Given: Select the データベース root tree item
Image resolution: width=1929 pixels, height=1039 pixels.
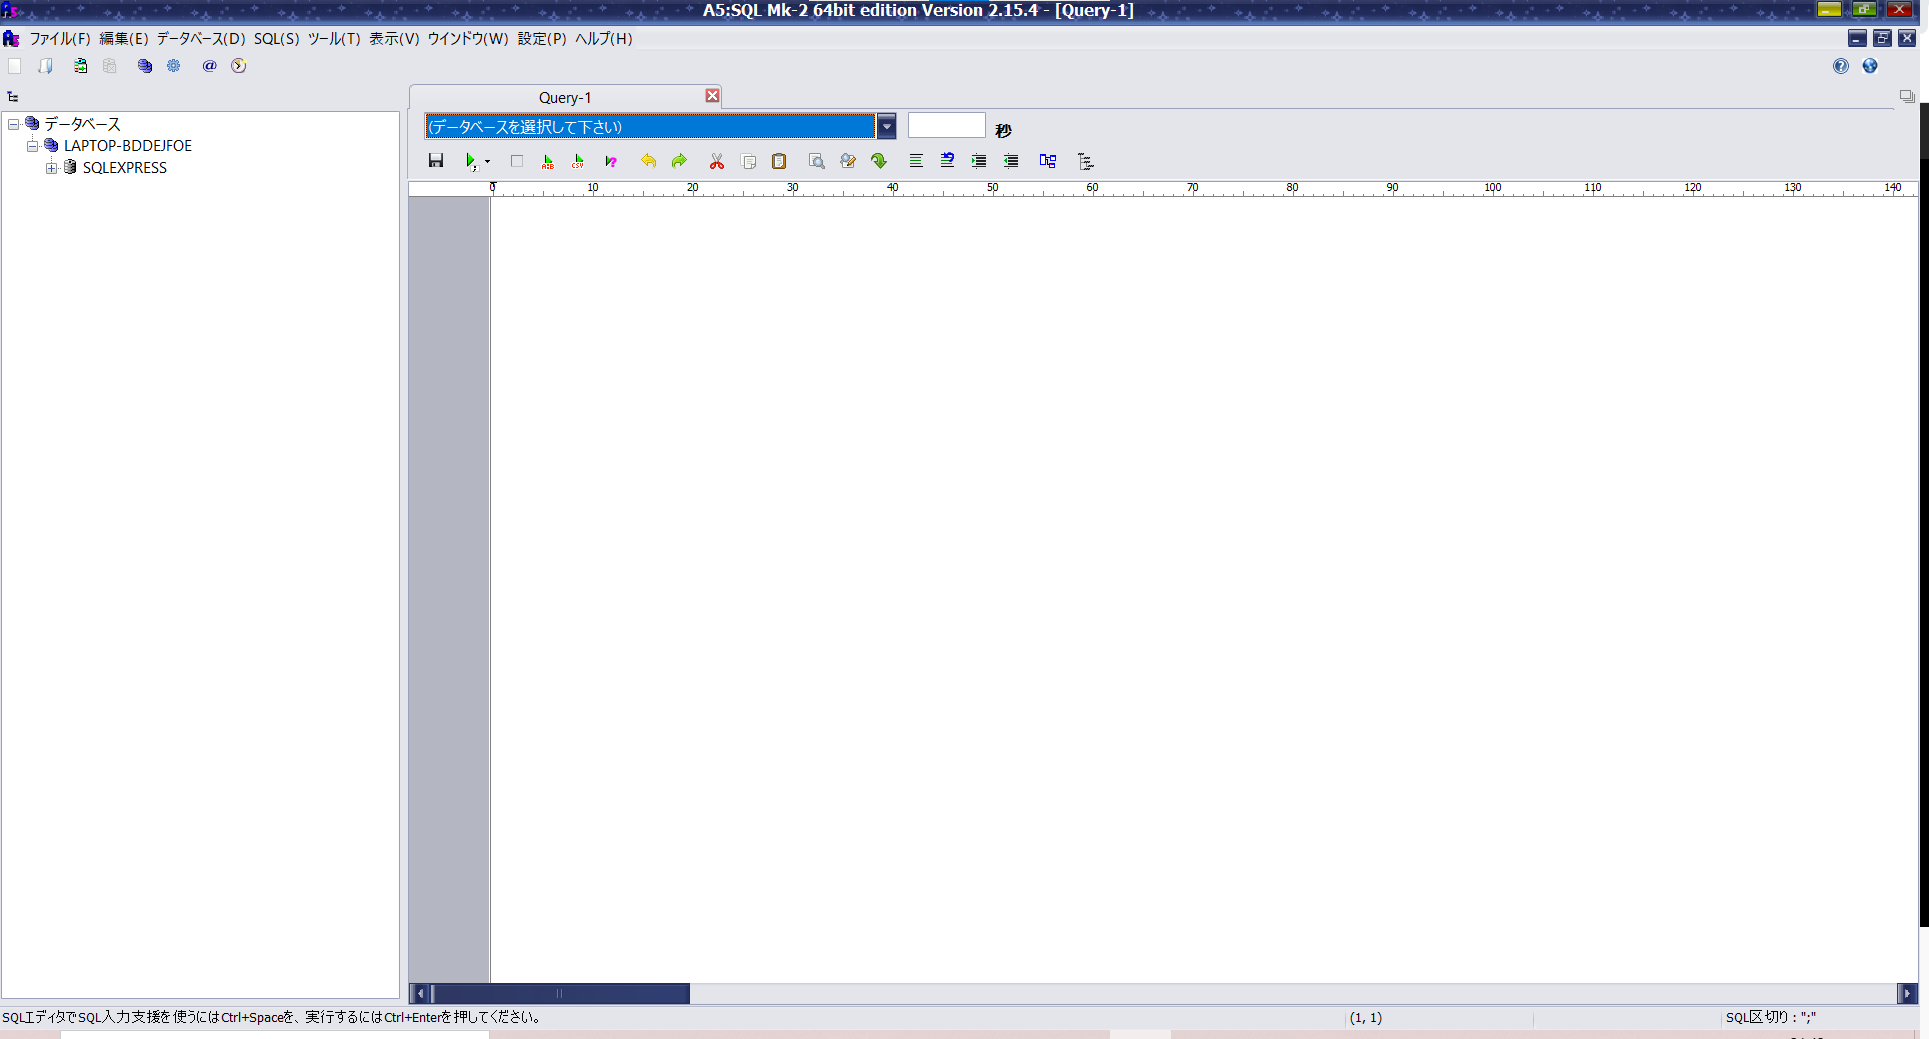Looking at the screenshot, I should pos(82,124).
